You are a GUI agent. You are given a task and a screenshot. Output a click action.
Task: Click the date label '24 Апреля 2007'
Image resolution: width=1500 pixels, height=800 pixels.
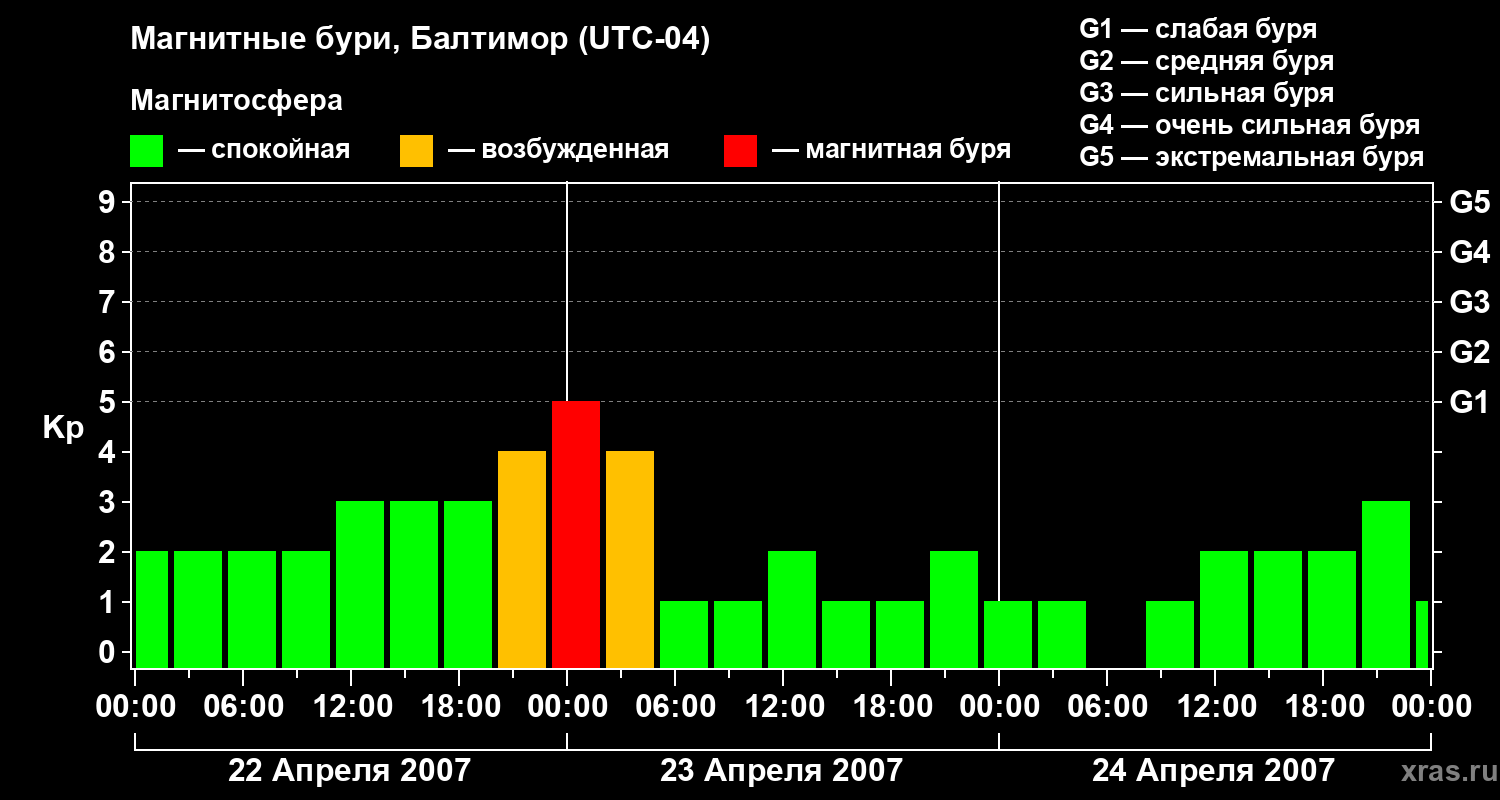coord(1213,771)
